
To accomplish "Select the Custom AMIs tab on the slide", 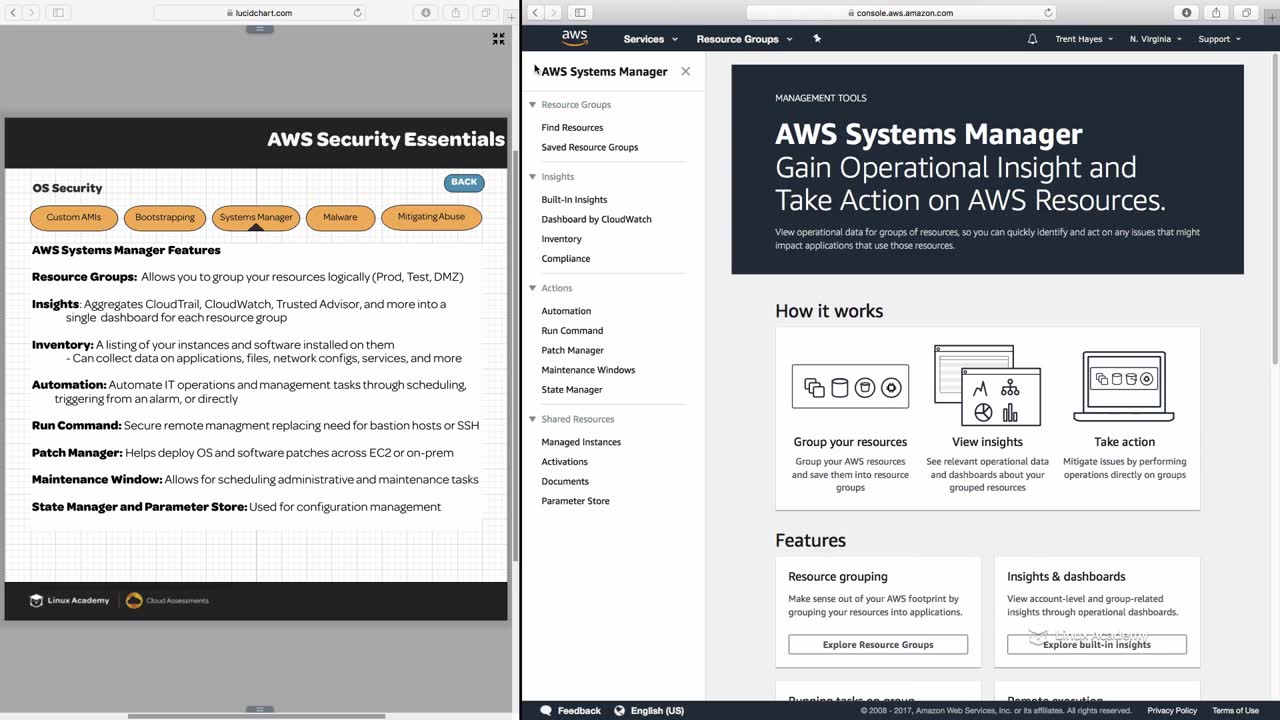I will [74, 217].
